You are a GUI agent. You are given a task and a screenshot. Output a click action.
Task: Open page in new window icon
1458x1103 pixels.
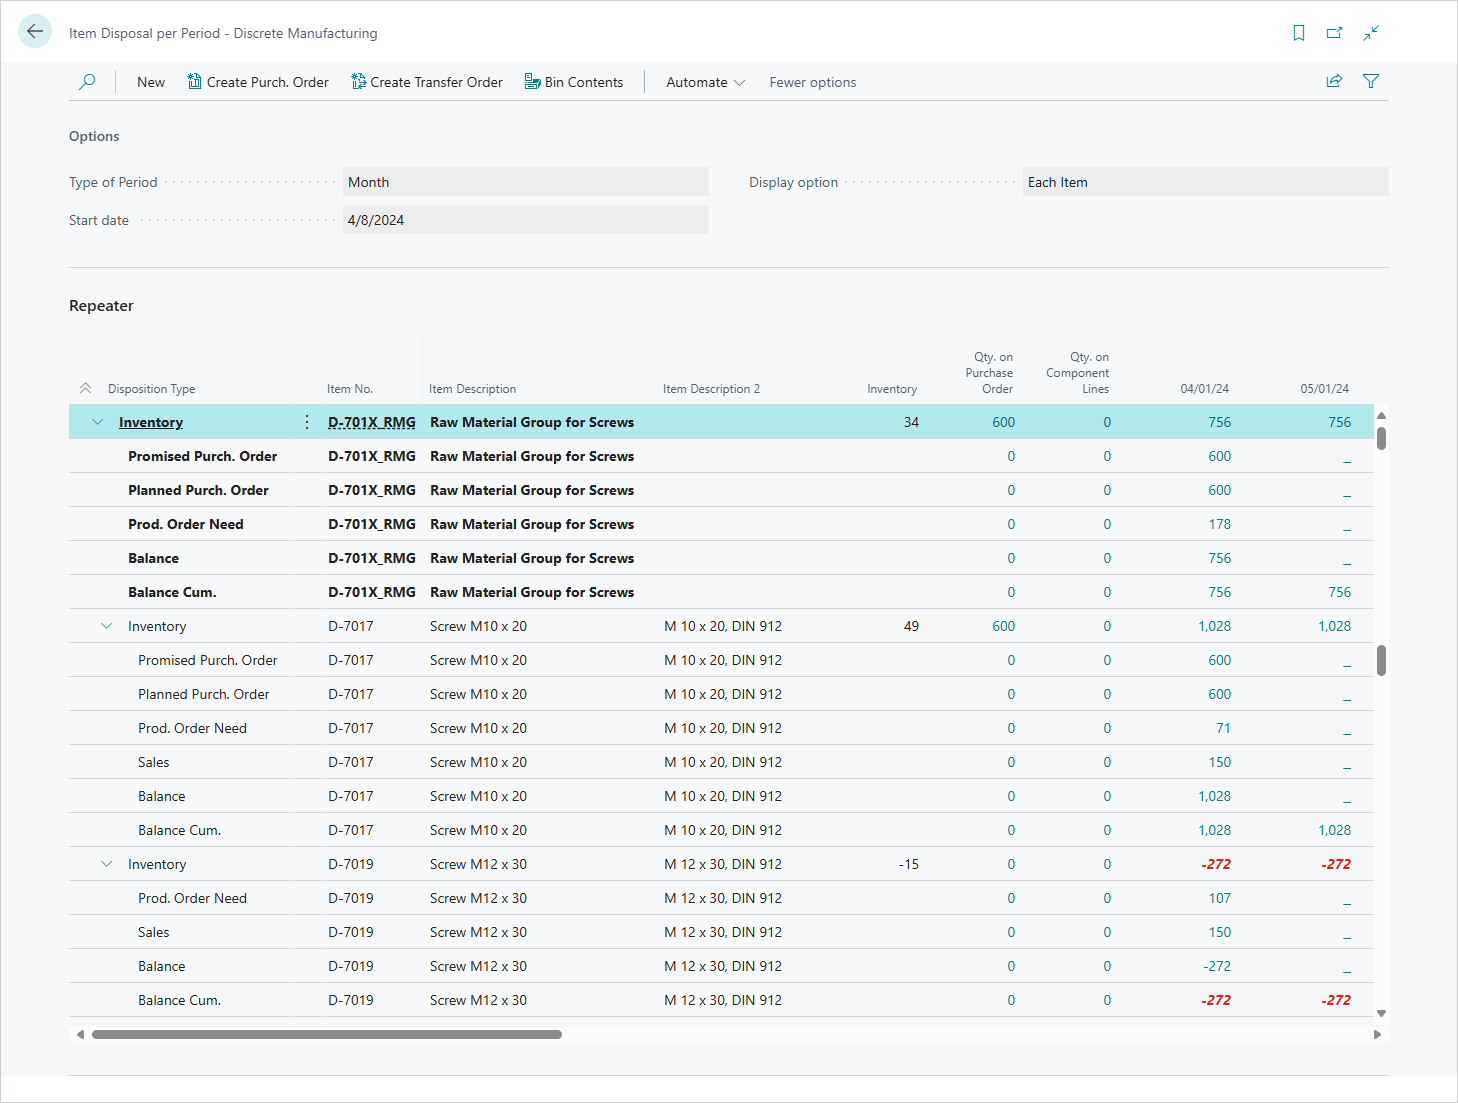point(1334,33)
